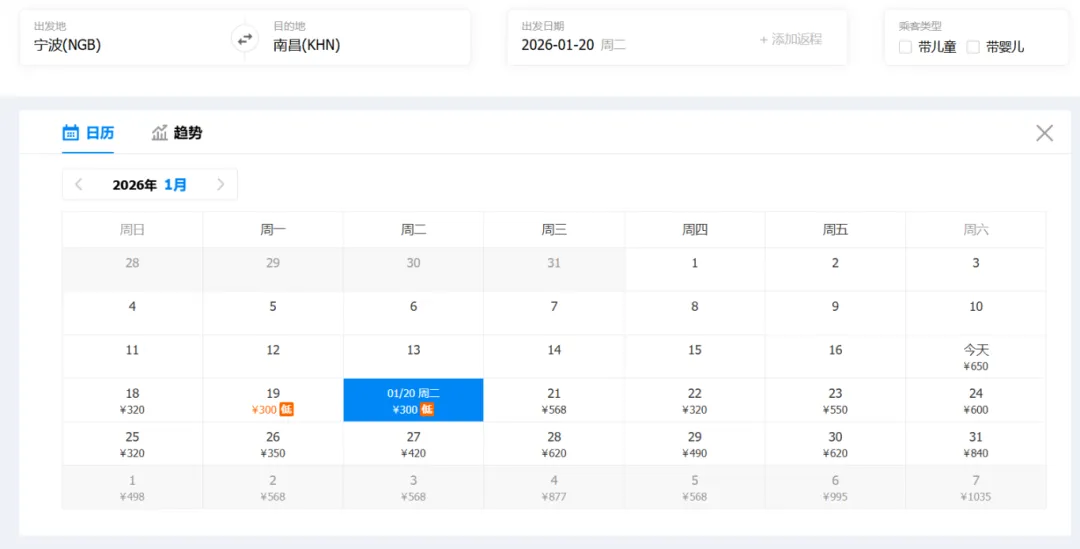Select January 22 priced ¥320

point(694,400)
